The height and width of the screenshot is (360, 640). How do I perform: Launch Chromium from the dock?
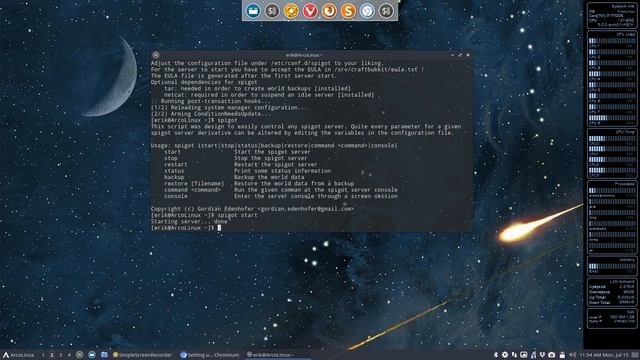[x=367, y=11]
